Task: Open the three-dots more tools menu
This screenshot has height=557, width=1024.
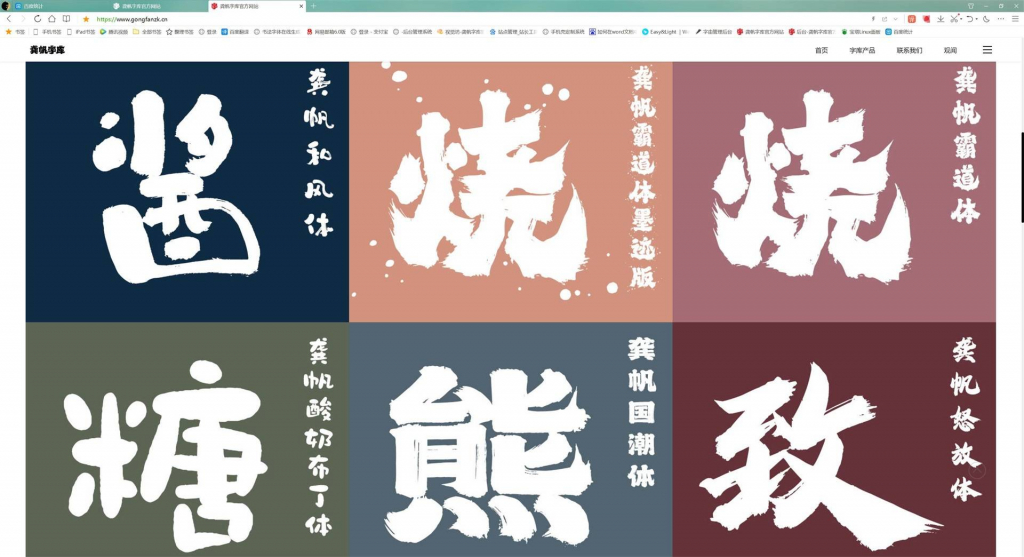Action: [x=1000, y=19]
